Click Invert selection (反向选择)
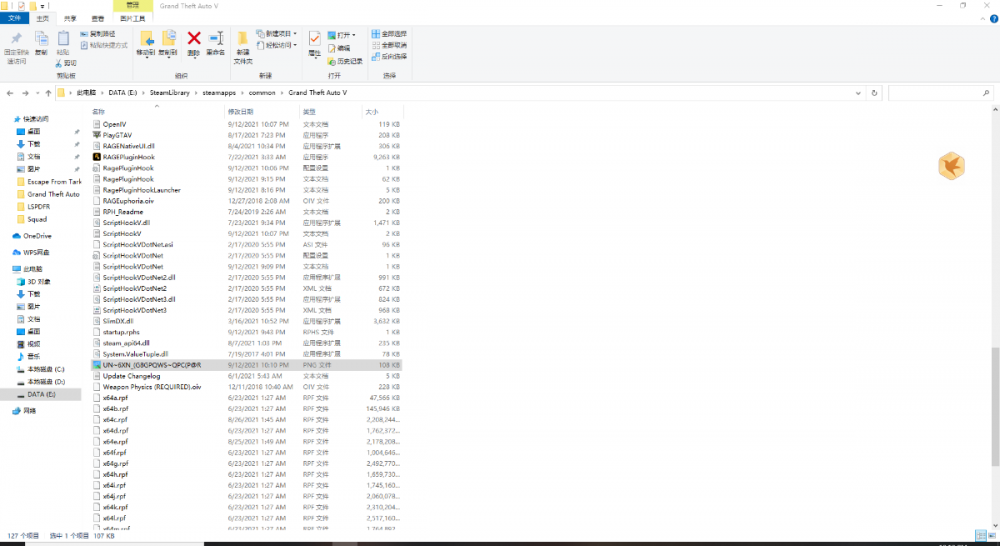This screenshot has height=546, width=1000. pyautogui.click(x=389, y=56)
